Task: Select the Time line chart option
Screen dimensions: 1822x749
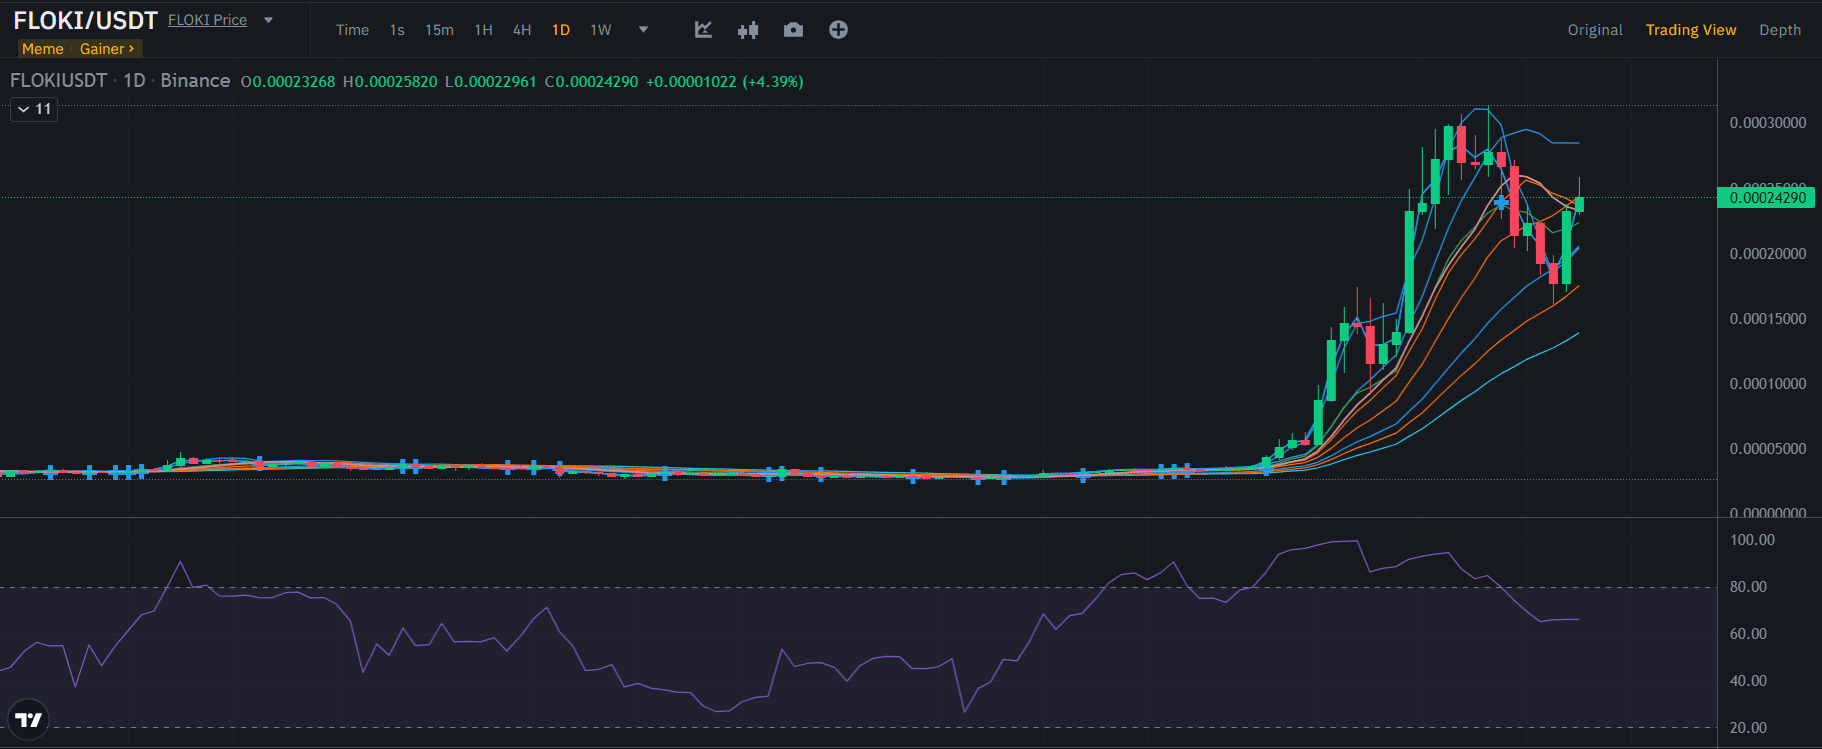Action: (352, 30)
